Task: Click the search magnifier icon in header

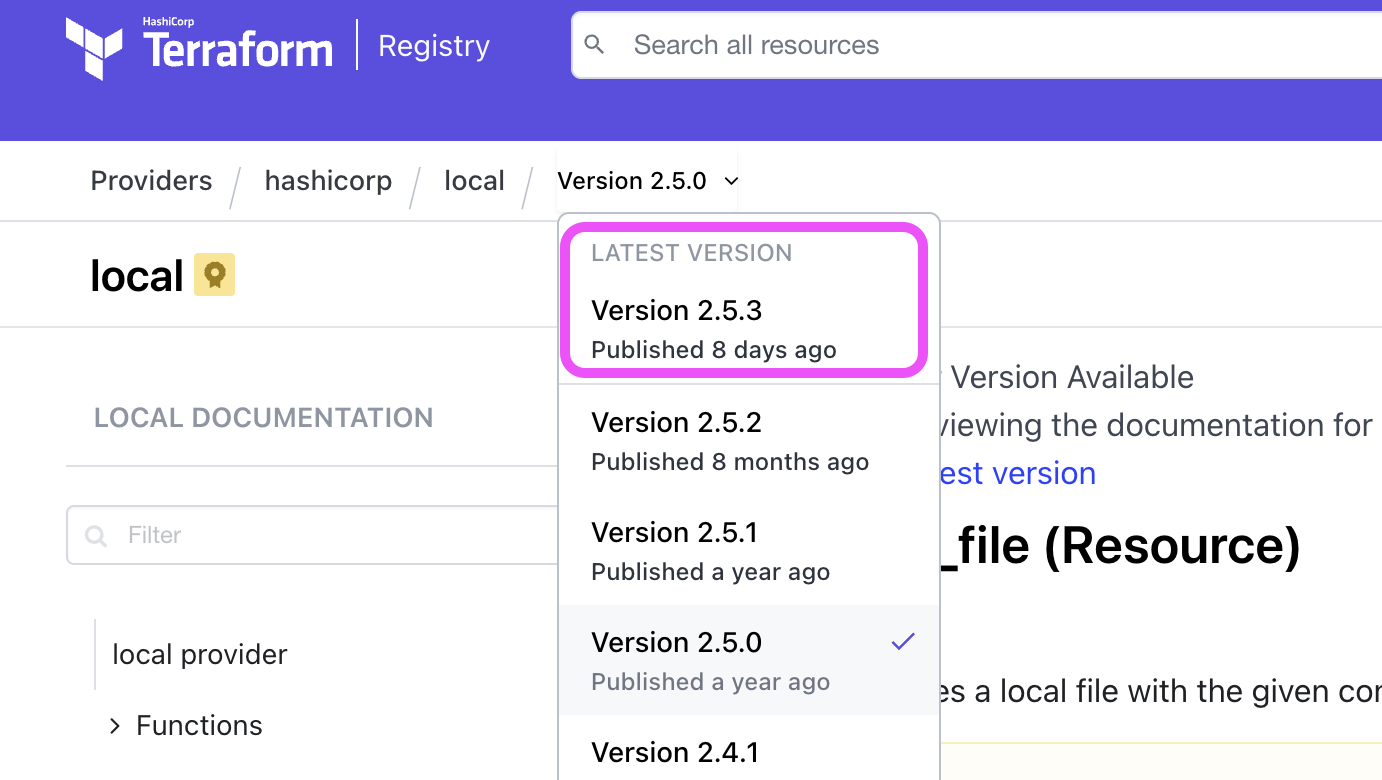Action: [x=595, y=45]
